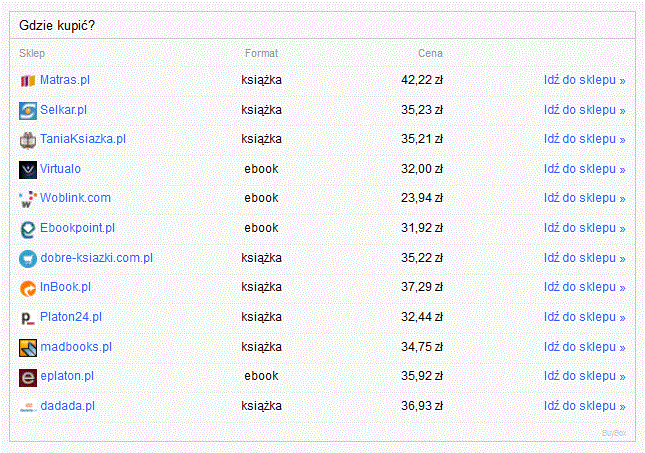Select the price 31,92 zł
Image resolution: width=645 pixels, height=453 pixels.
click(422, 228)
